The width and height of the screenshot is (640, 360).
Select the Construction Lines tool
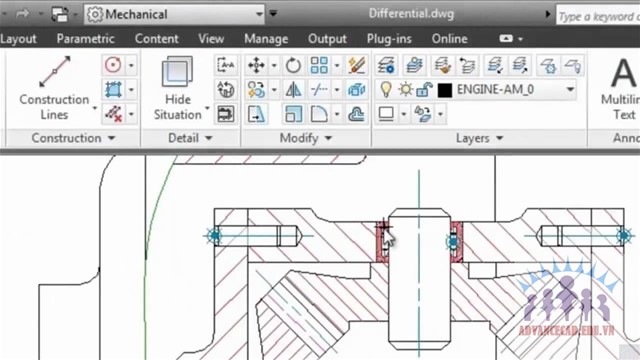54,87
